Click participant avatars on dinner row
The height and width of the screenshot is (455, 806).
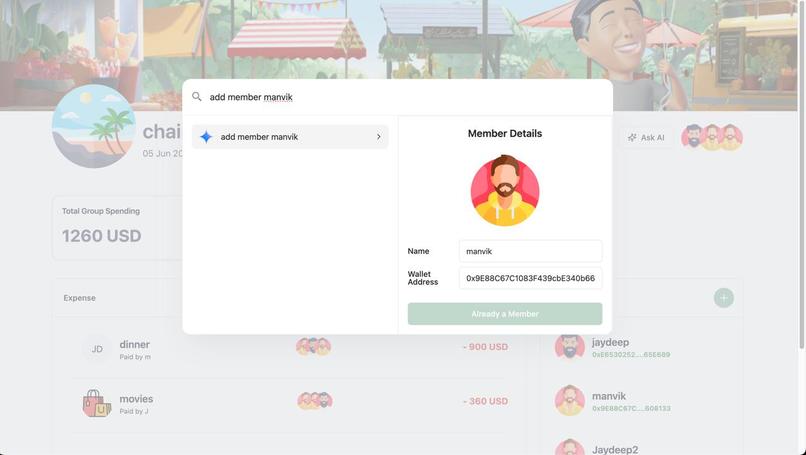pyautogui.click(x=314, y=347)
